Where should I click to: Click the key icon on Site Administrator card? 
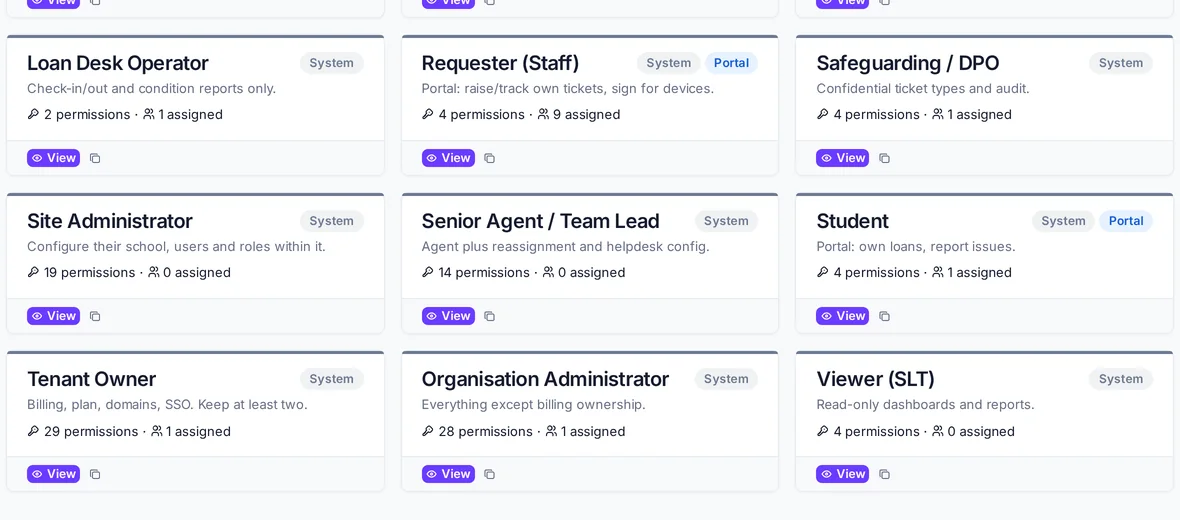click(x=33, y=272)
